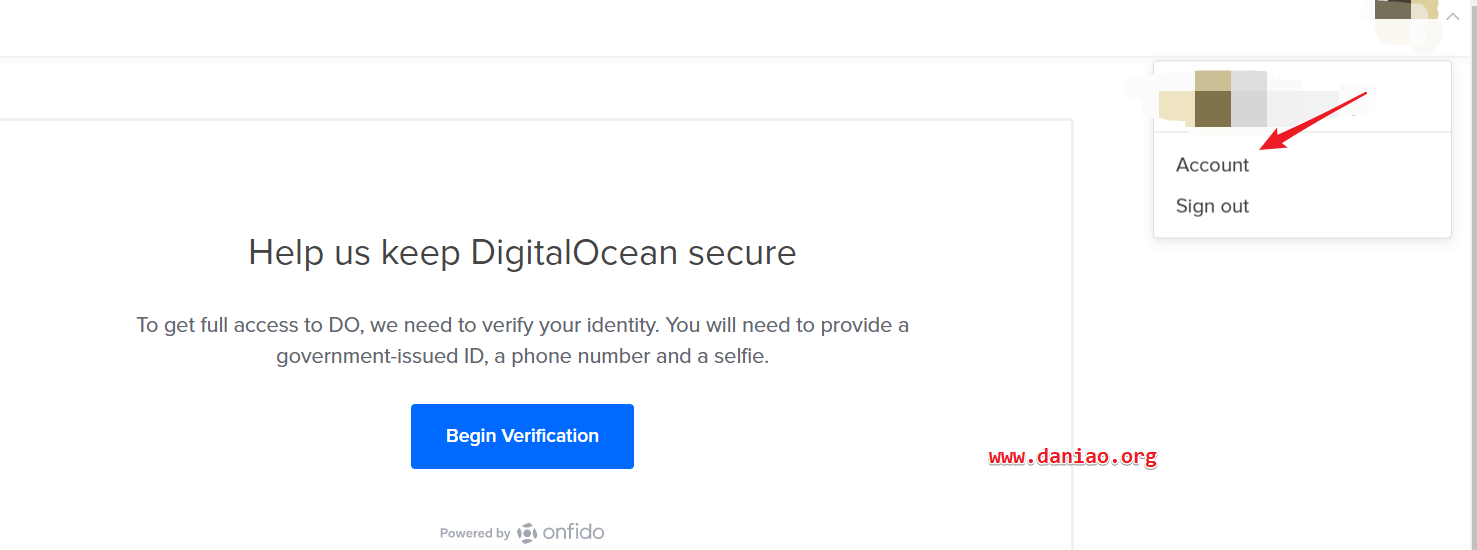This screenshot has height=550, width=1477.
Task: Click the onfido wordmark text
Action: [x=574, y=532]
